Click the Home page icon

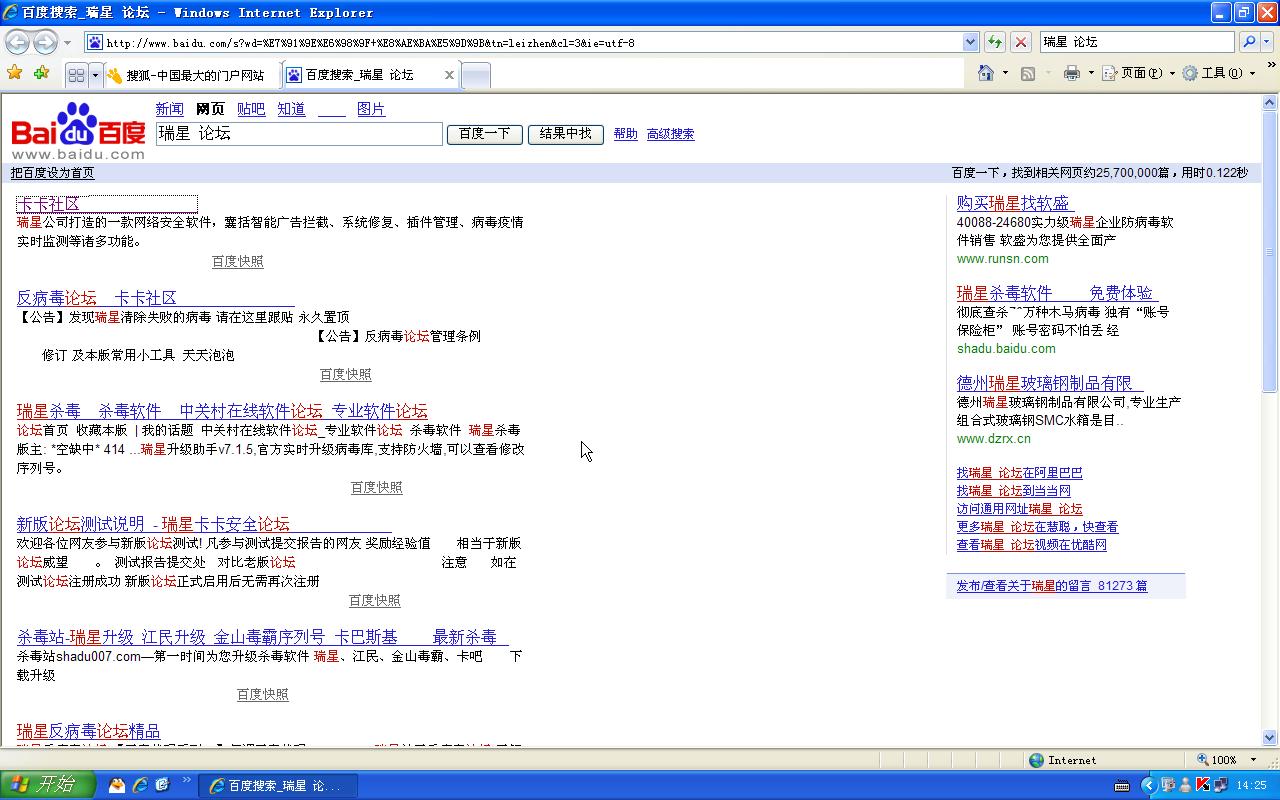coord(986,73)
